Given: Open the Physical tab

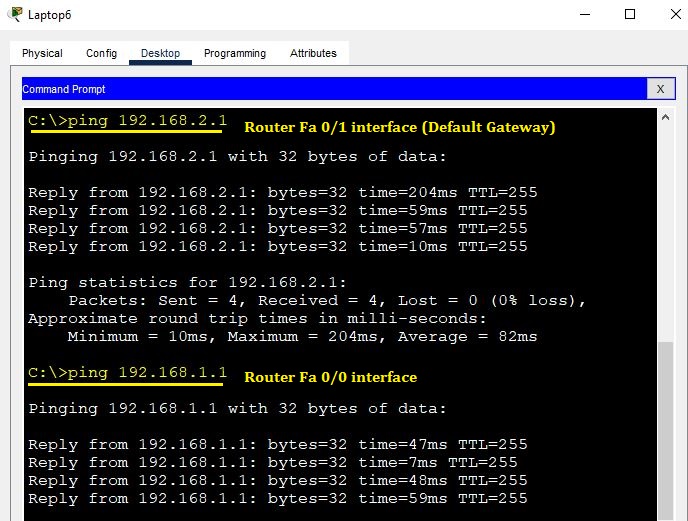Looking at the screenshot, I should tap(42, 53).
